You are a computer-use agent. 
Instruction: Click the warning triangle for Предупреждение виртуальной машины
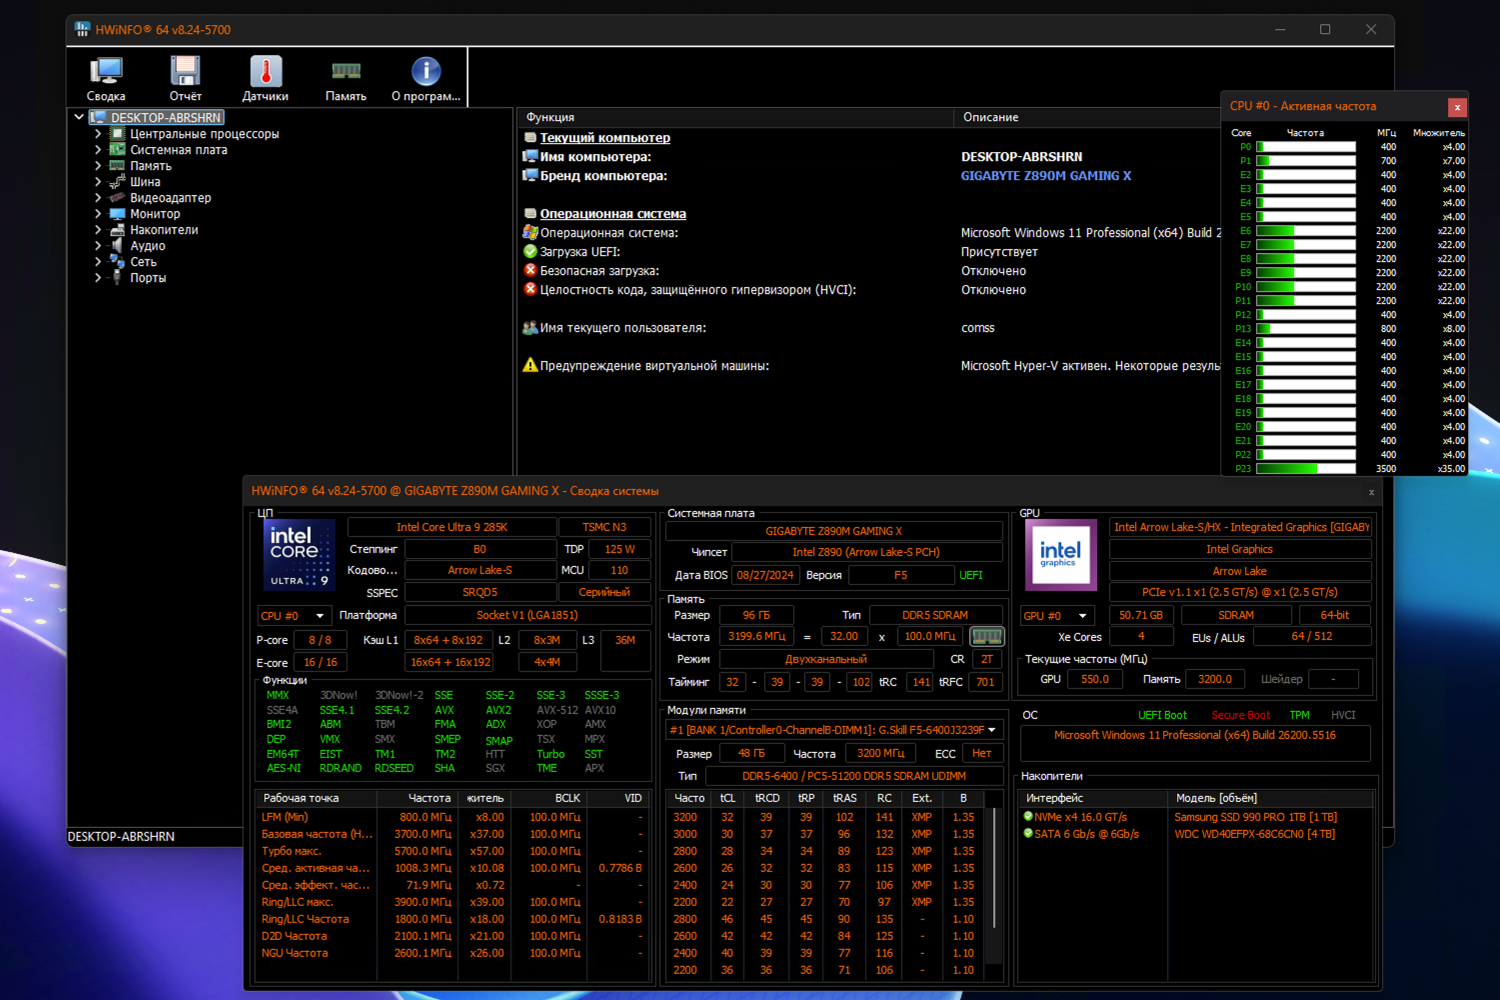(531, 366)
